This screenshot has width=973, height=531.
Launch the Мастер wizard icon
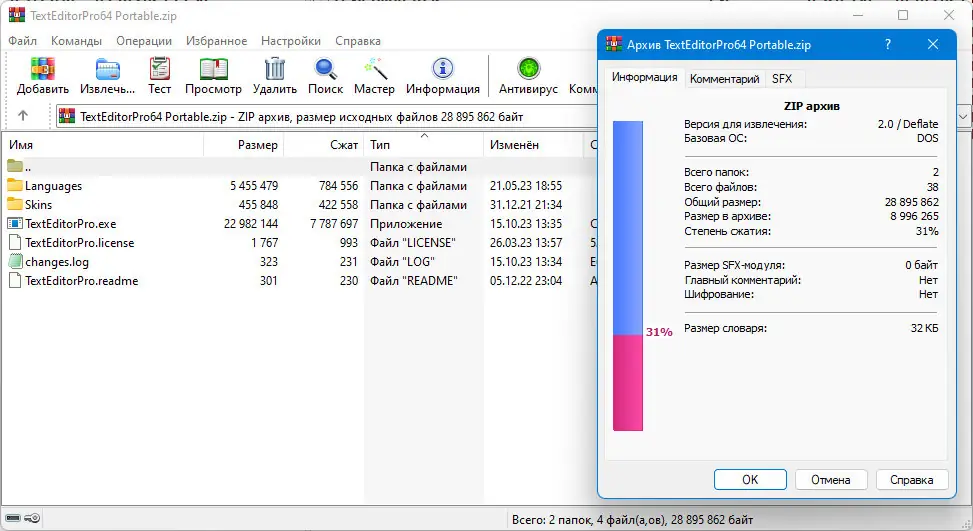pos(375,69)
